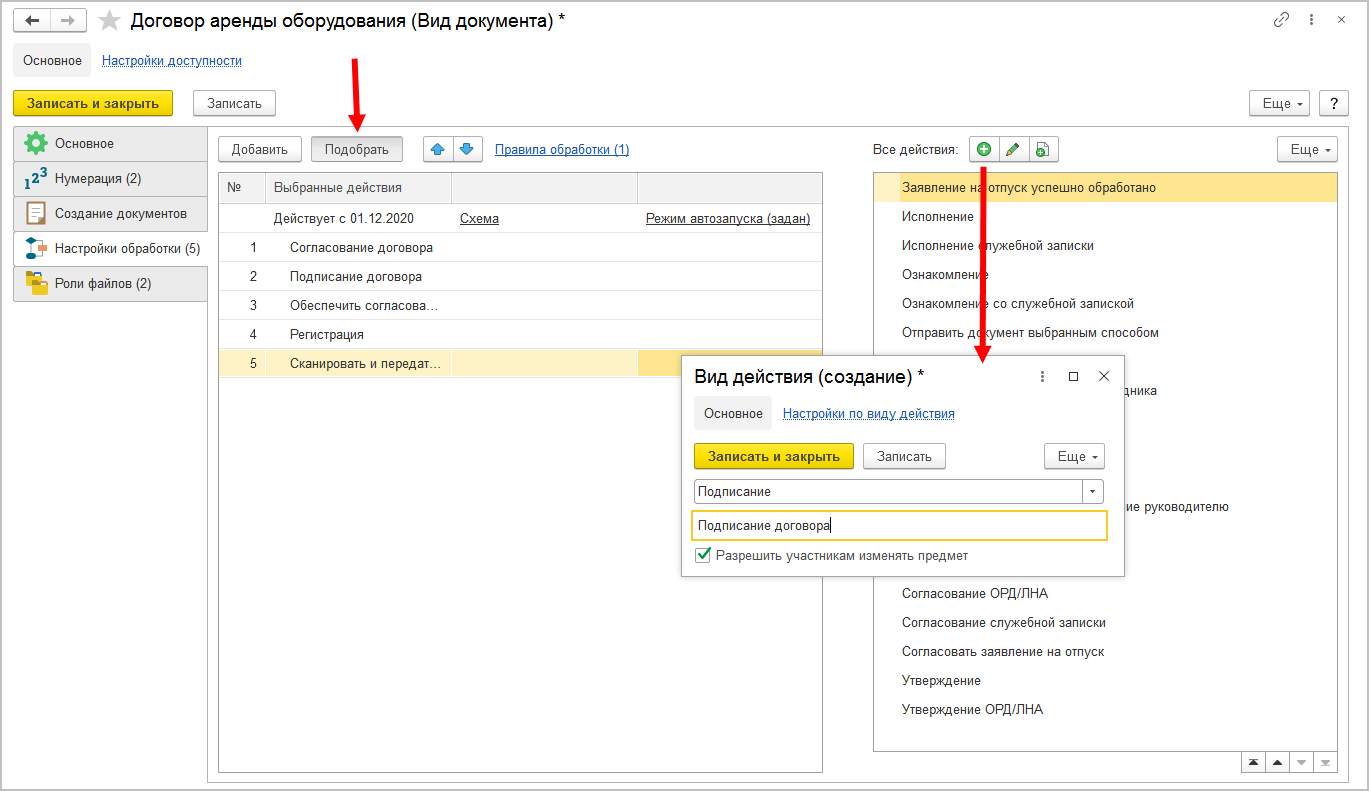Viewport: 1369px width, 791px height.
Task: Move one row up in all actions list
Action: point(1277,763)
